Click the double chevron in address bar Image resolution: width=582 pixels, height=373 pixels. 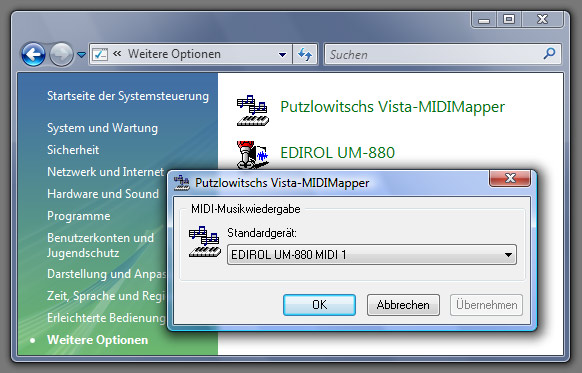click(117, 54)
